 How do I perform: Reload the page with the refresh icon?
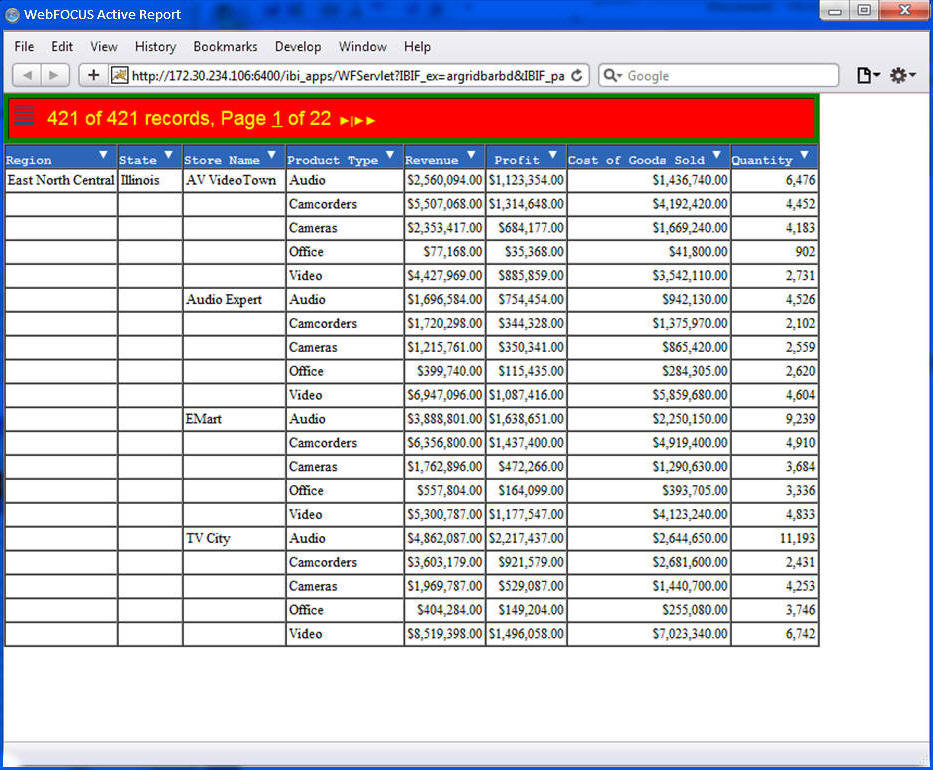tap(577, 76)
